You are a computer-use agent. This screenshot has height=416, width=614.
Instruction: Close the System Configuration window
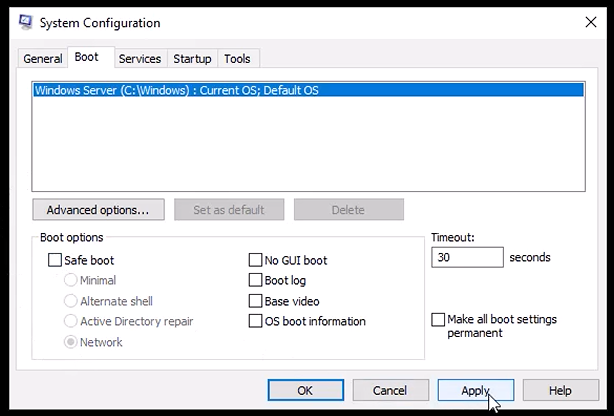click(591, 22)
